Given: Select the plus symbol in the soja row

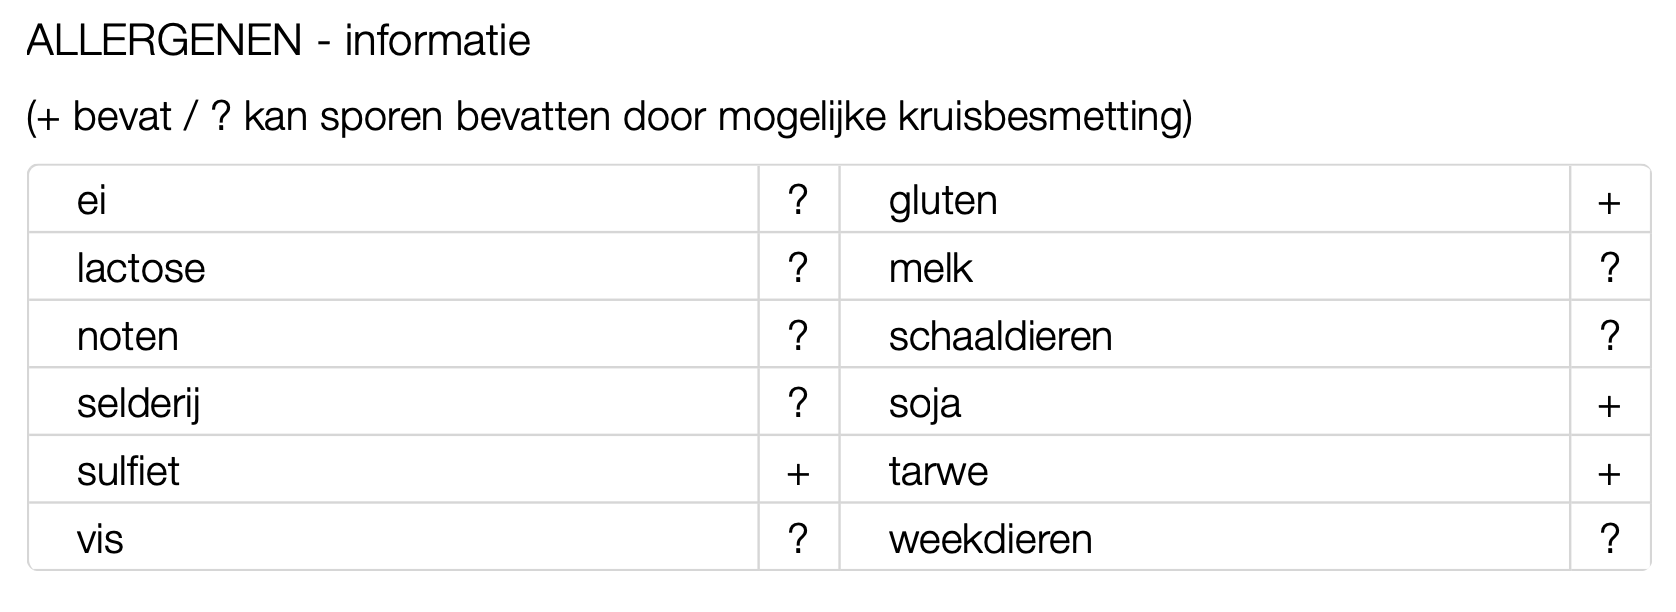Looking at the screenshot, I should (x=1609, y=406).
